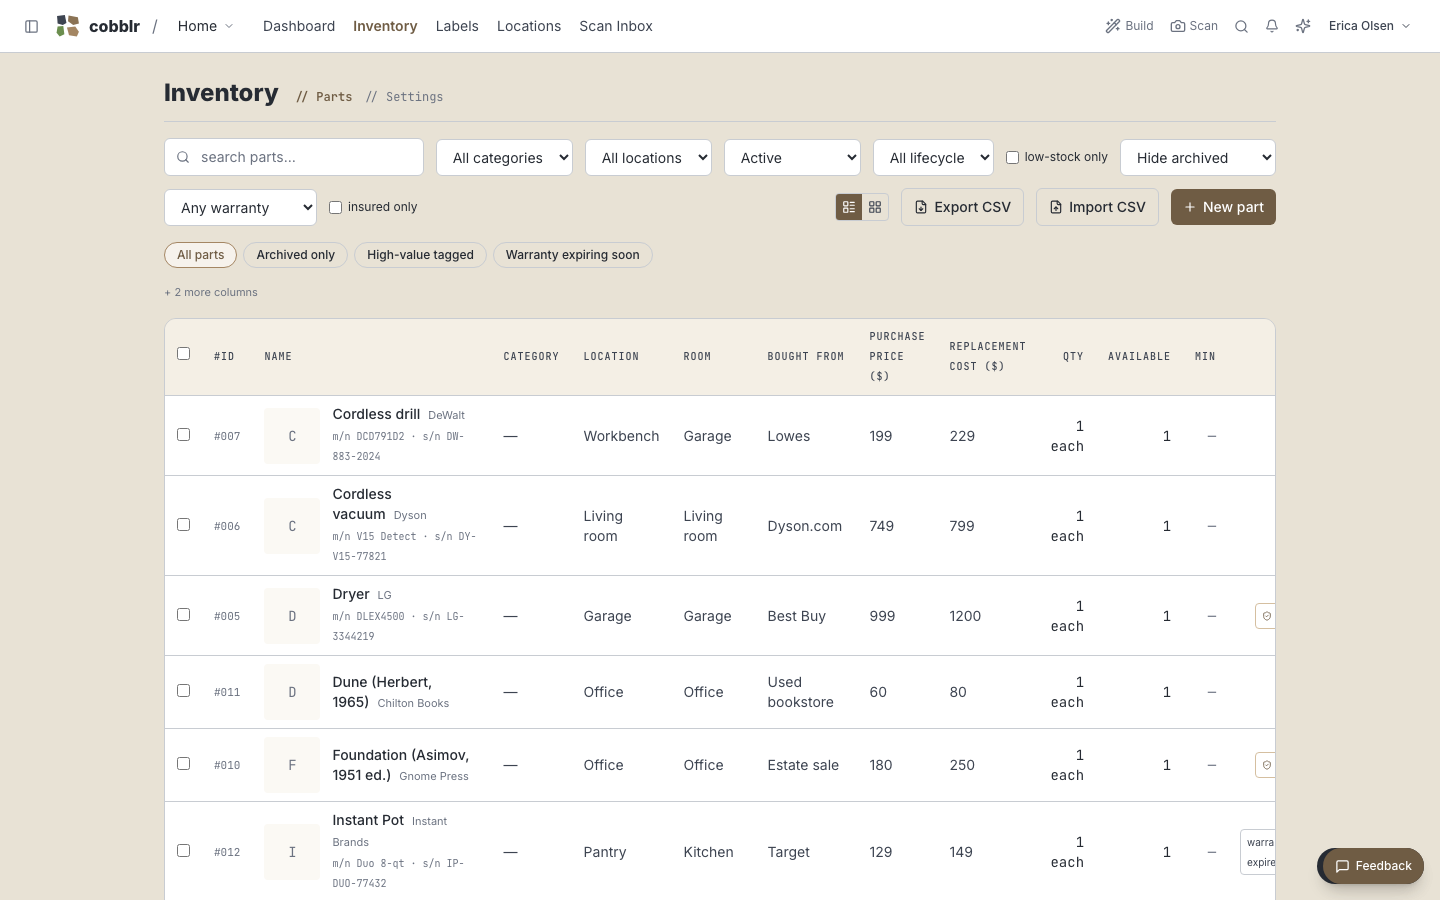Open the All lifecycle dropdown
1440x900 pixels.
[933, 157]
